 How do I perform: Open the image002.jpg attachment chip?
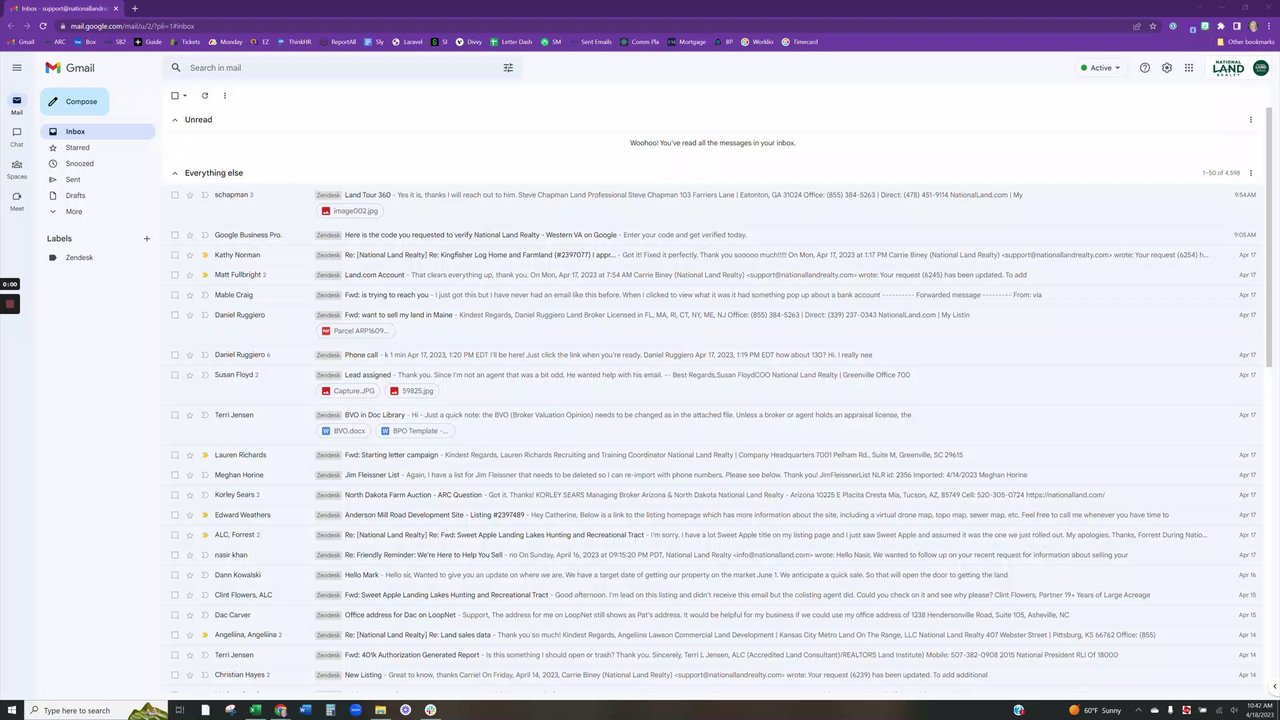click(350, 211)
